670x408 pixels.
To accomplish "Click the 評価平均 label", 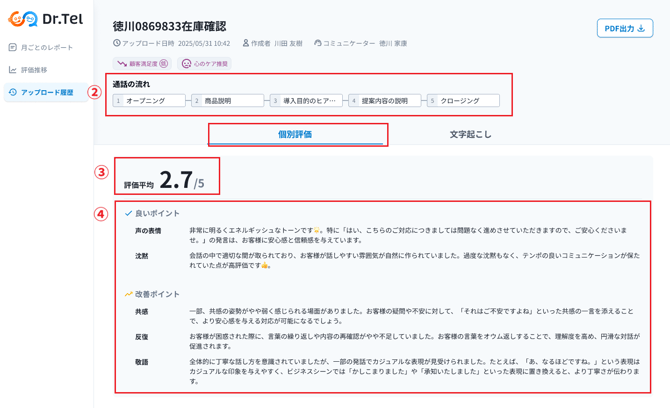I will pyautogui.click(x=138, y=185).
